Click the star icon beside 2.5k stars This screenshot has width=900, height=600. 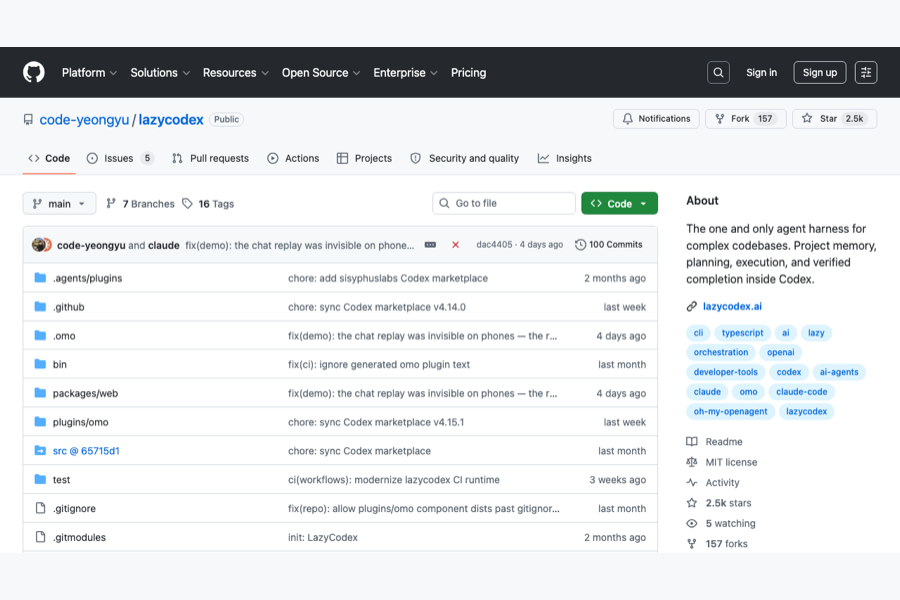tap(692, 503)
